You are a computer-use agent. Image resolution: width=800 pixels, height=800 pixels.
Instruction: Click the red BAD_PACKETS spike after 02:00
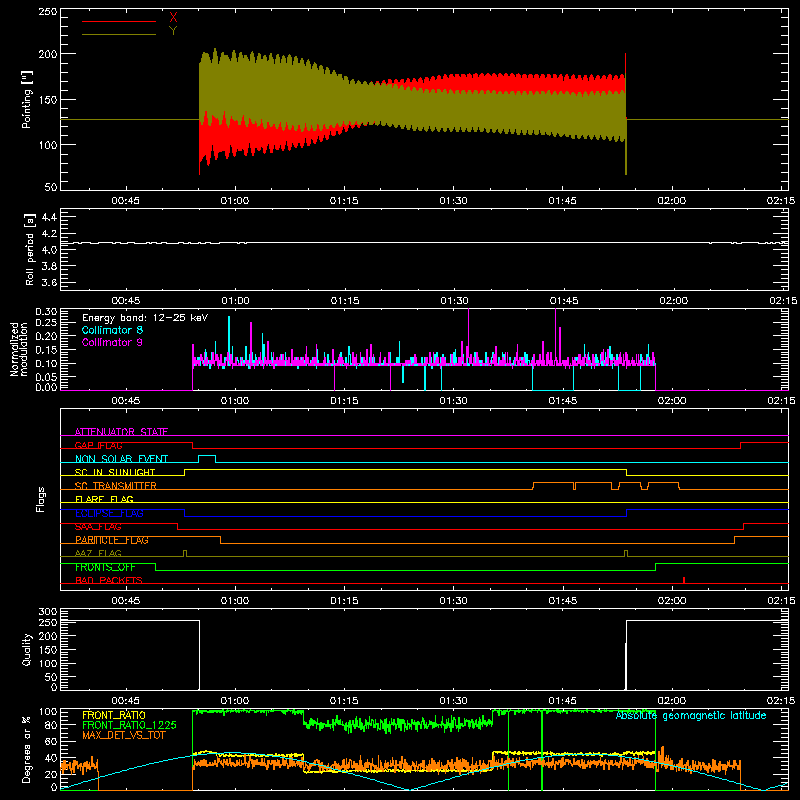click(684, 580)
